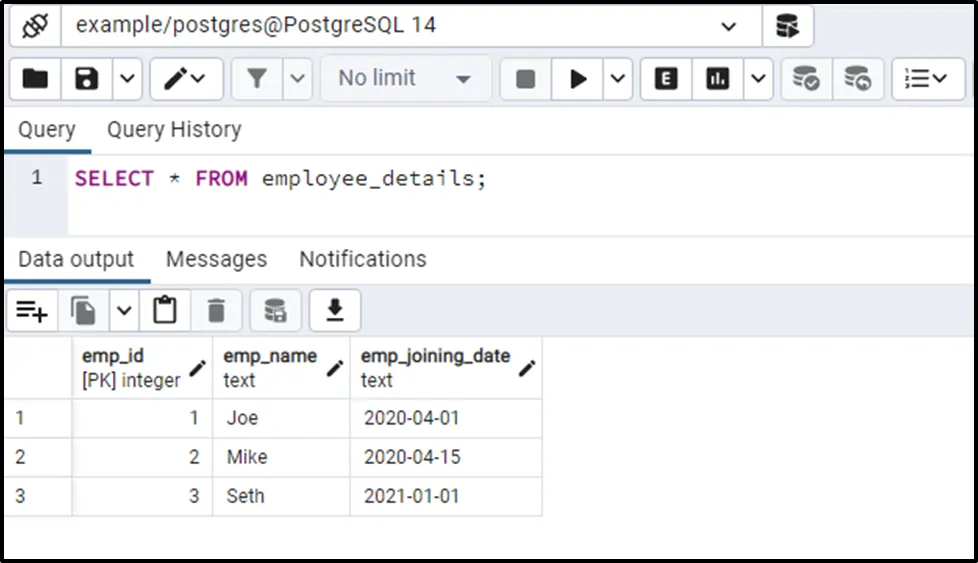This screenshot has width=978, height=563.
Task: Open the Notifications tab
Action: [x=363, y=260]
